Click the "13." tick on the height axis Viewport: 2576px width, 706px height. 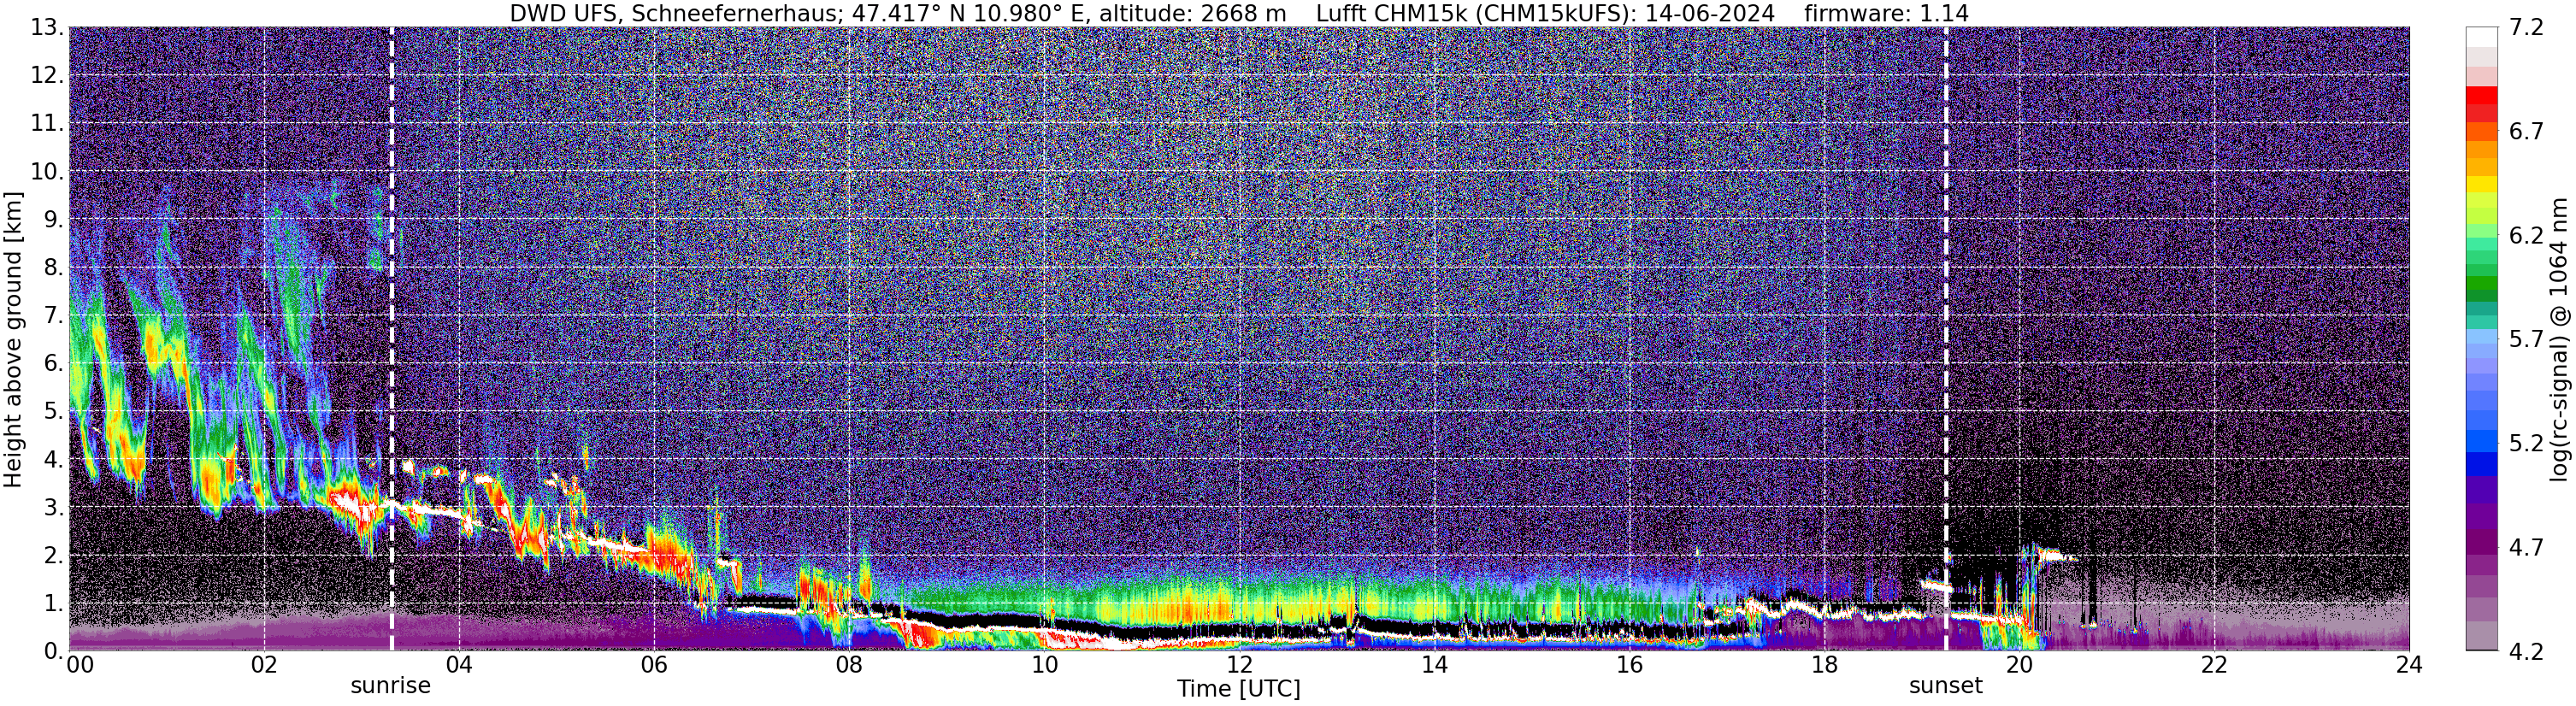click(x=47, y=28)
